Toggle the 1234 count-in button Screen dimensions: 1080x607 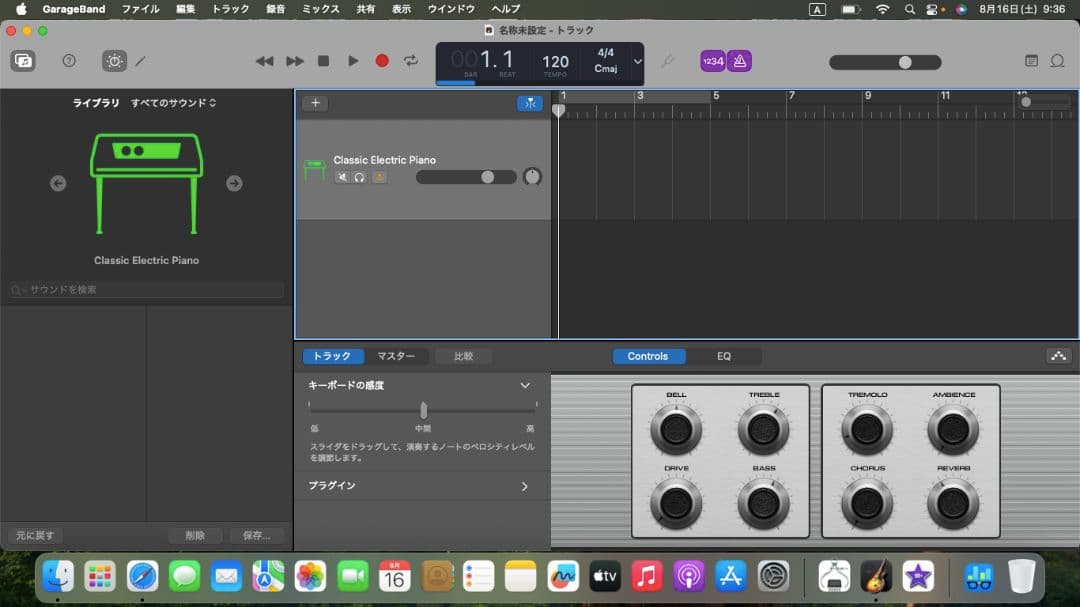(x=713, y=61)
